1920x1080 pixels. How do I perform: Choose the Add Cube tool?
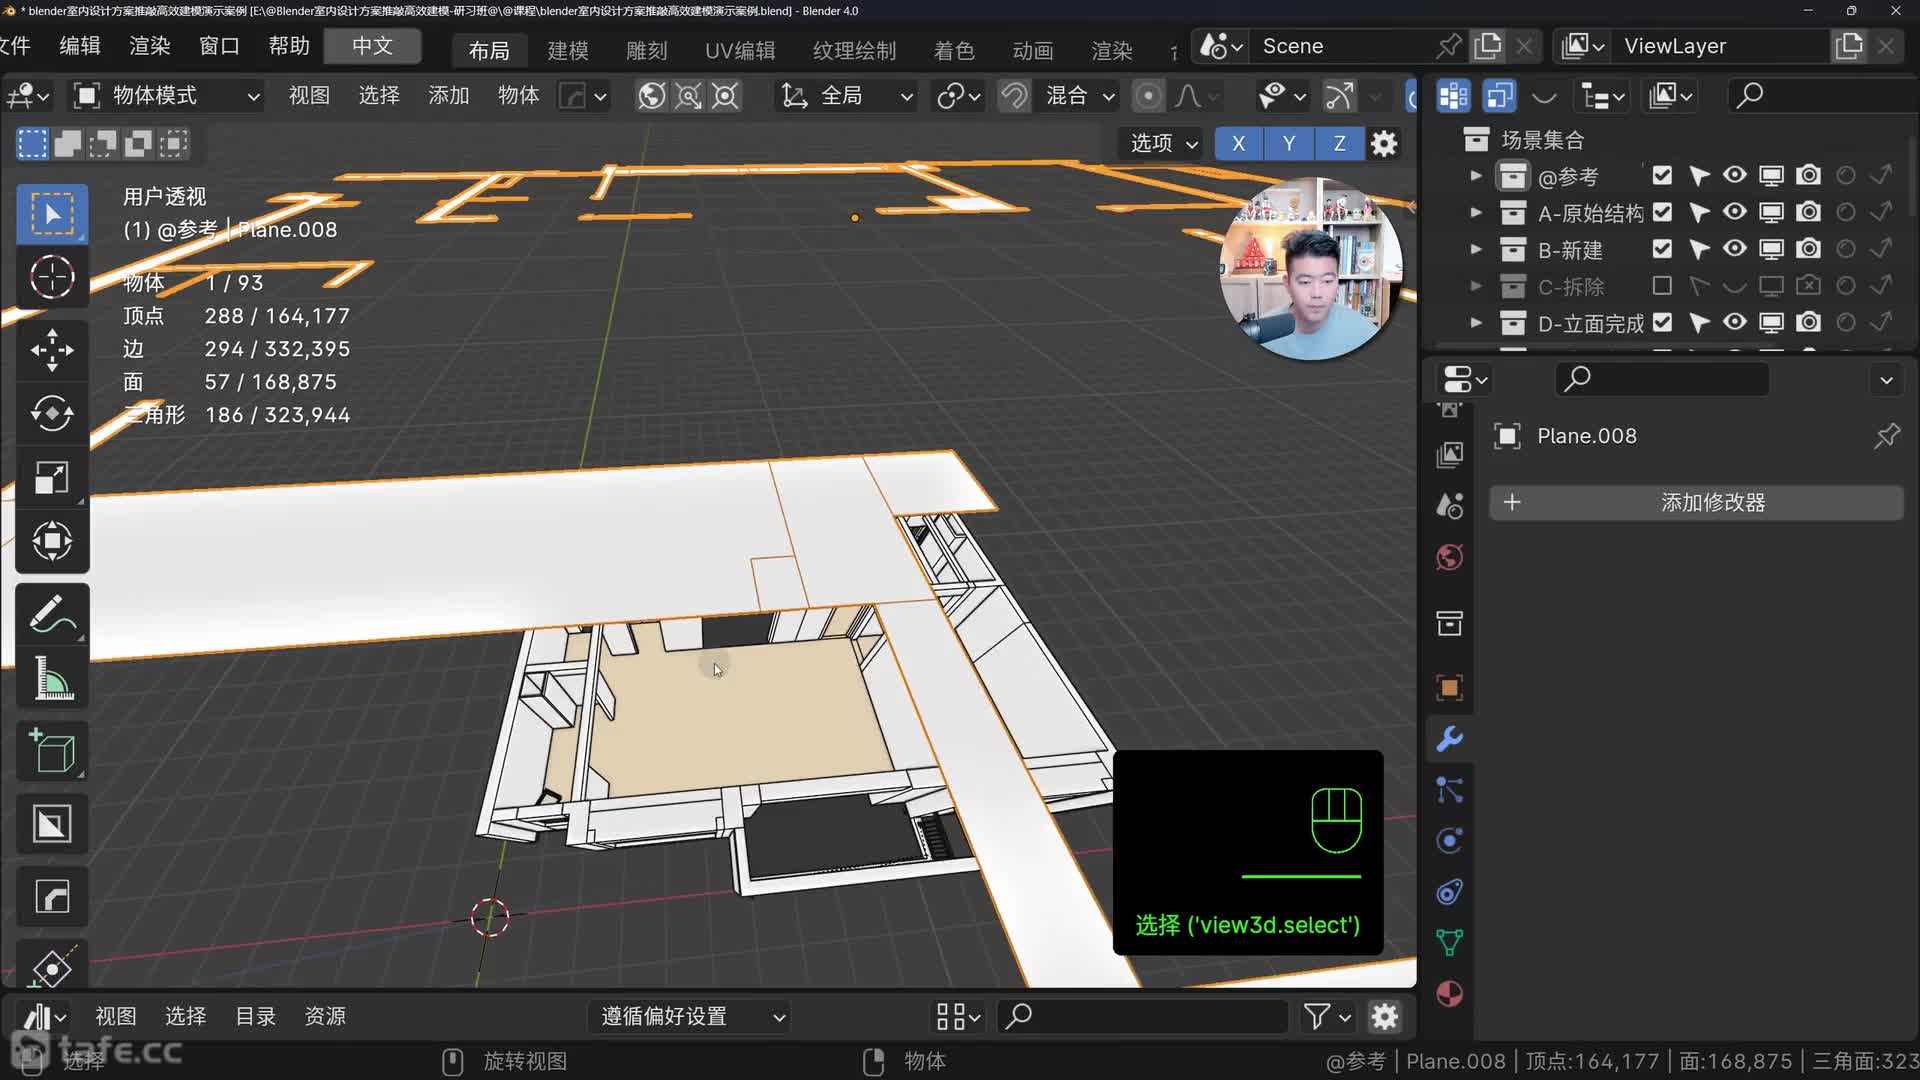52,752
